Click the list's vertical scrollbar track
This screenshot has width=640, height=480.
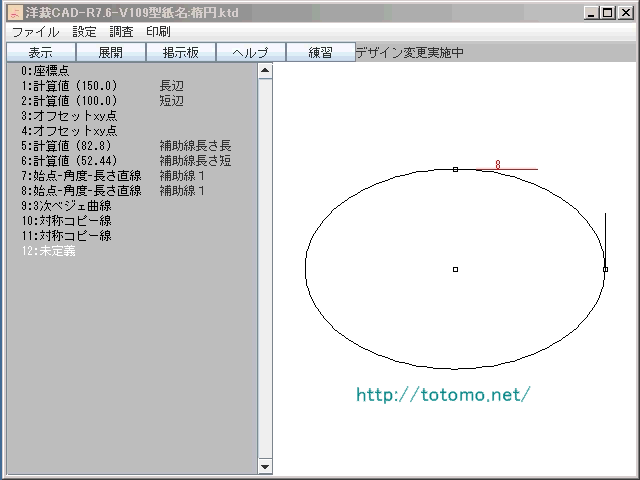coord(265,269)
